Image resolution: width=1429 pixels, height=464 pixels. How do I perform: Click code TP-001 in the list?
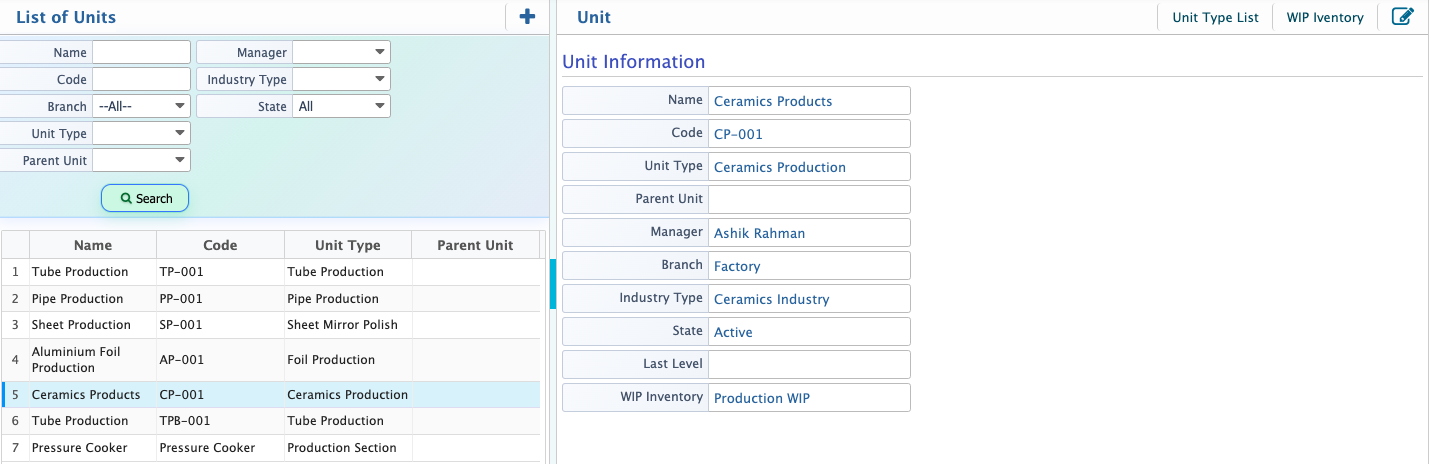pyautogui.click(x=181, y=272)
